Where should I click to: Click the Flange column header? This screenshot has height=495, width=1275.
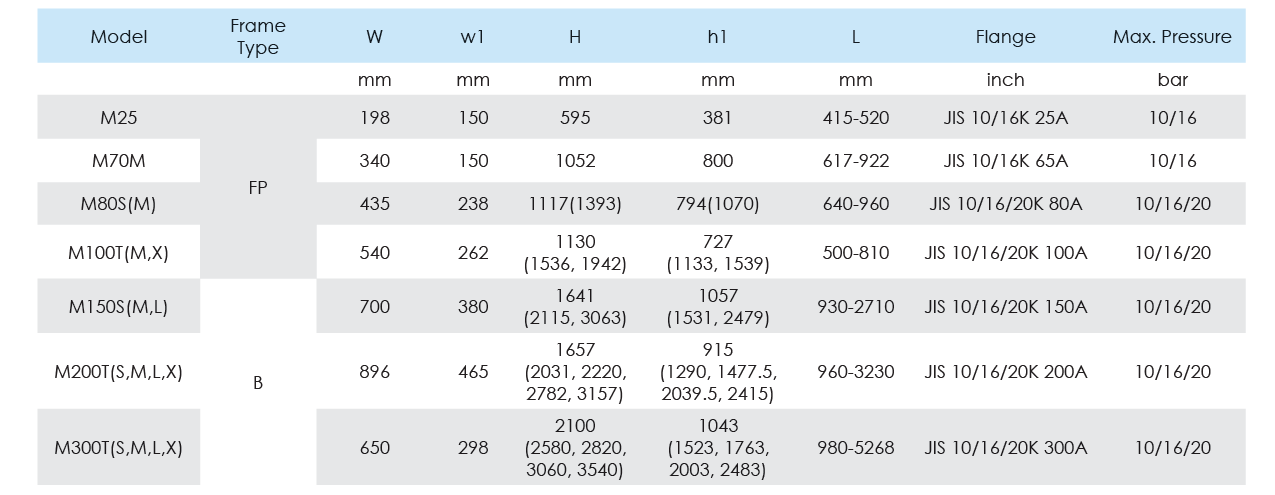[x=1005, y=37]
